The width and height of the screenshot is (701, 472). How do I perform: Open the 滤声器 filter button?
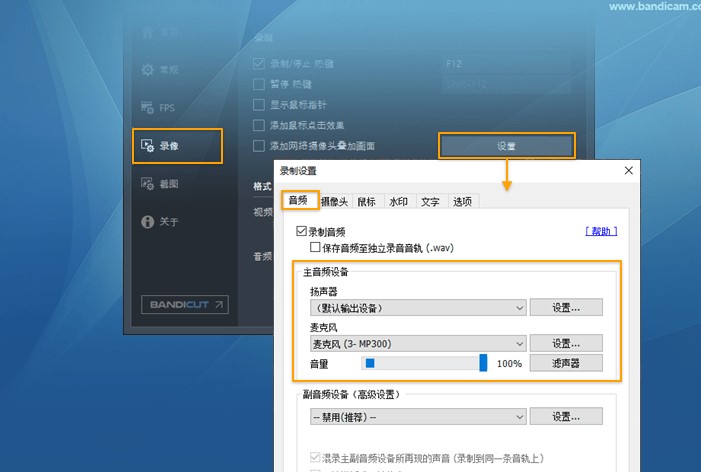[566, 363]
